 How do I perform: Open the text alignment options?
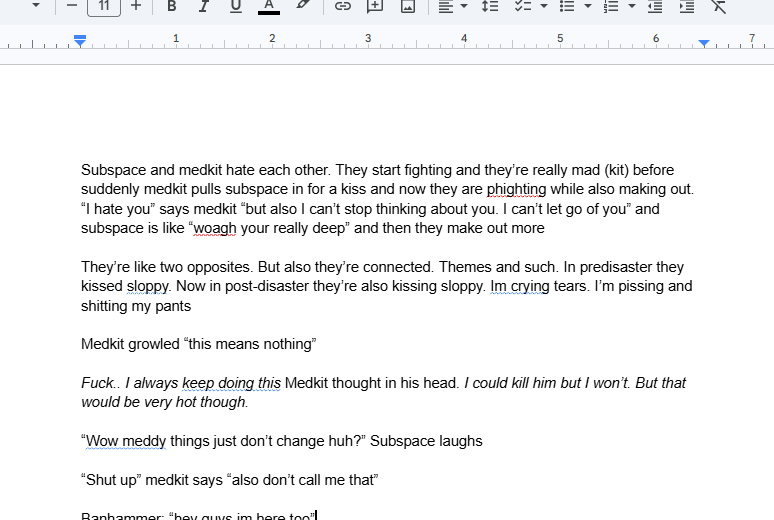[446, 6]
